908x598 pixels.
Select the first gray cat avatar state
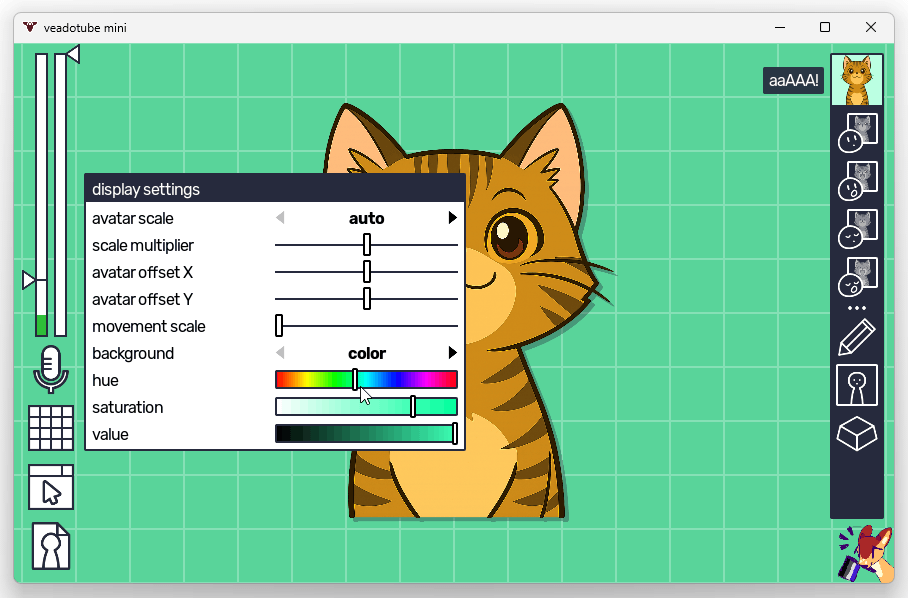click(x=857, y=132)
